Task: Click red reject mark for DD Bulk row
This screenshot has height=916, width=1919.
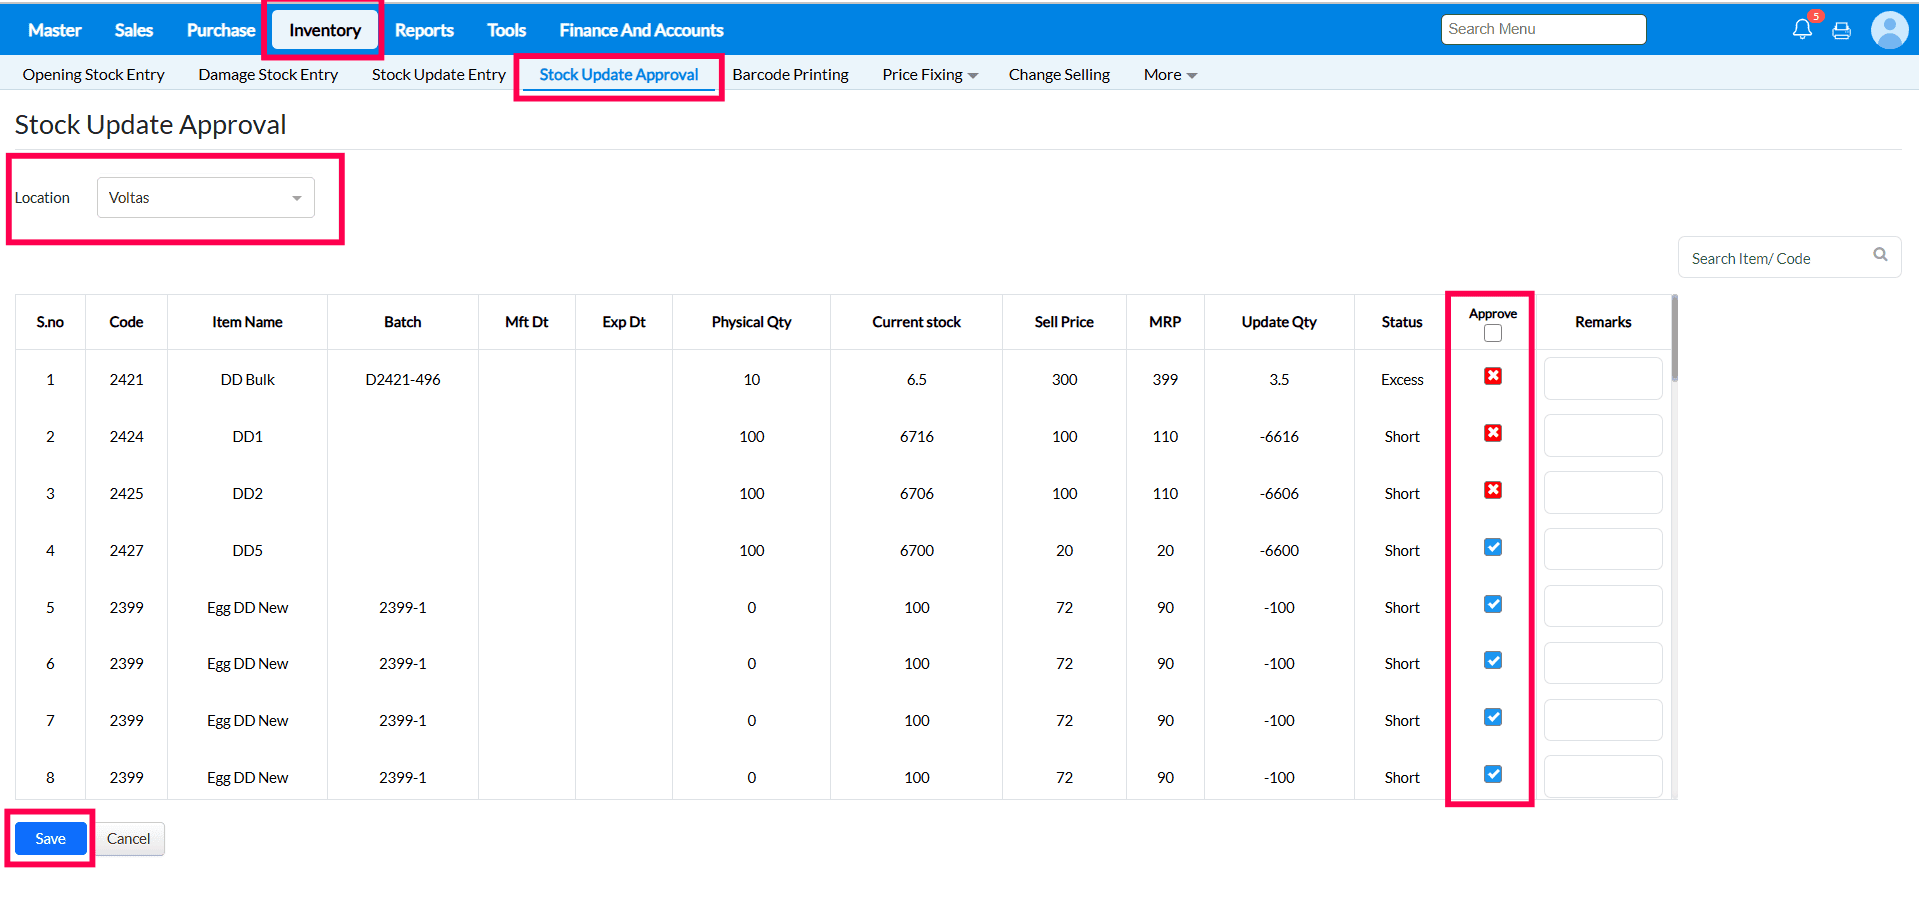Action: [1493, 376]
